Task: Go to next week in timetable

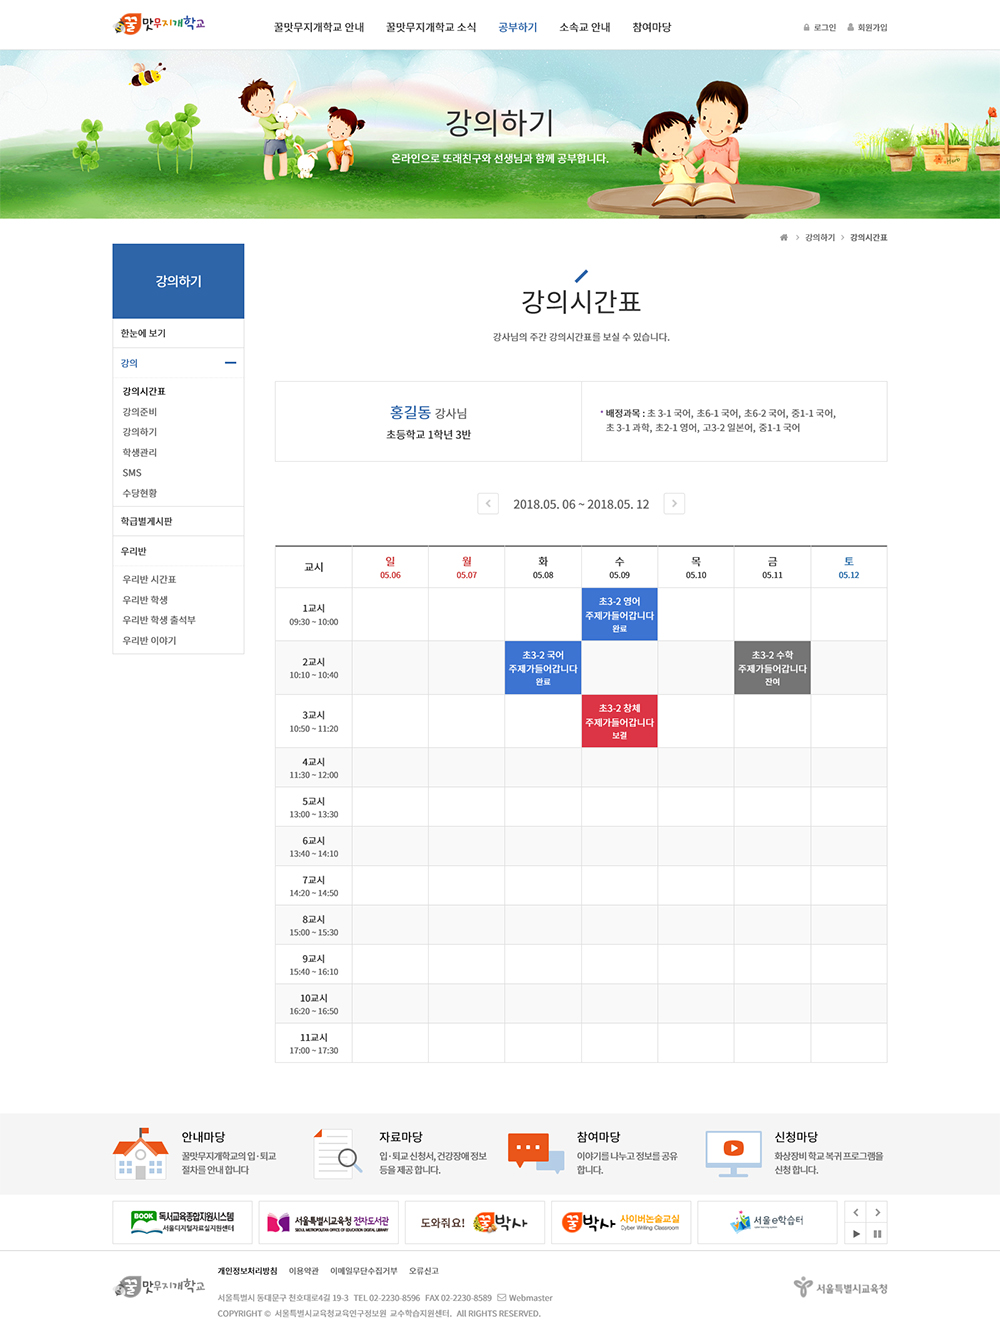Action: 674,504
